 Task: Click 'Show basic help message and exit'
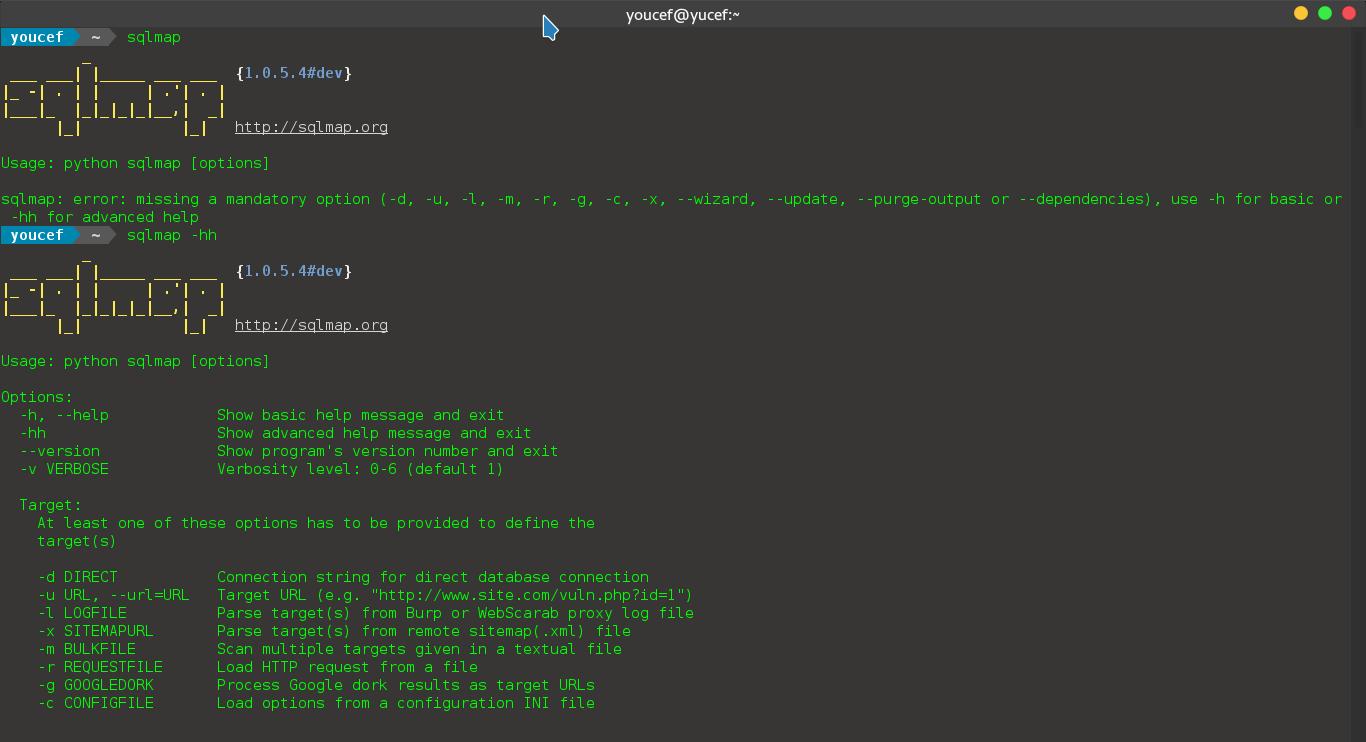pyautogui.click(x=361, y=415)
